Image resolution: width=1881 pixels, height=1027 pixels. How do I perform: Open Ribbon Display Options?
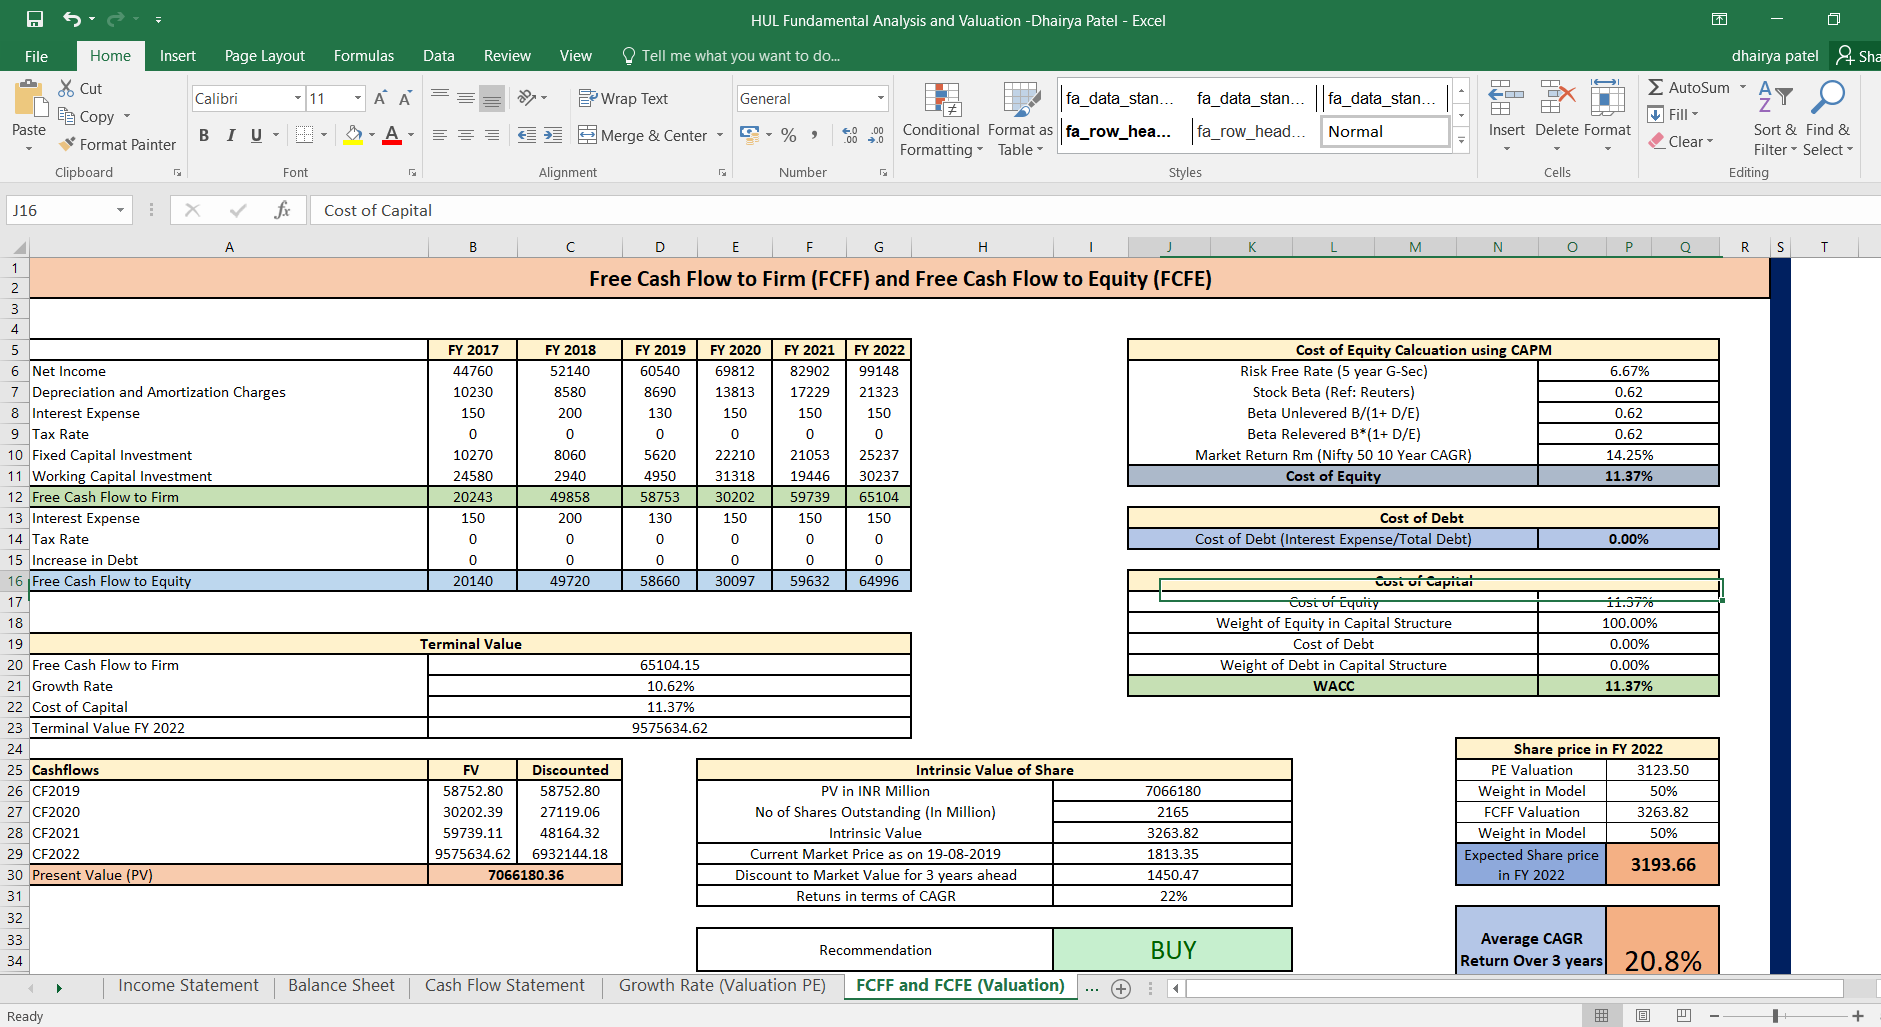pos(1719,19)
